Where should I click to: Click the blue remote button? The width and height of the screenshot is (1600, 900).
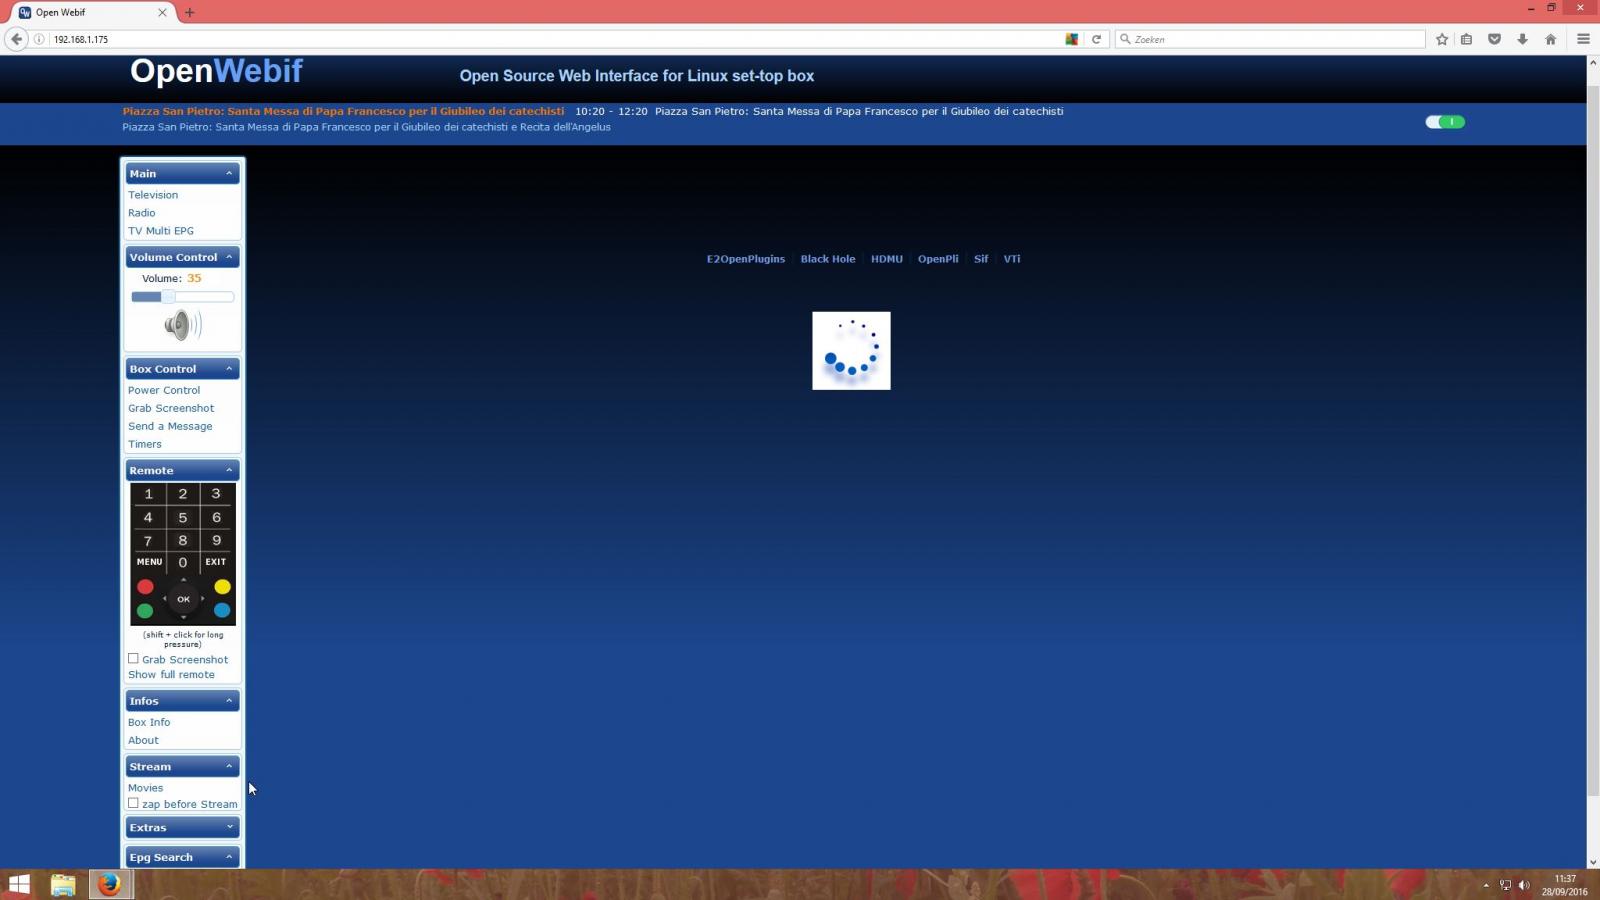pos(222,610)
